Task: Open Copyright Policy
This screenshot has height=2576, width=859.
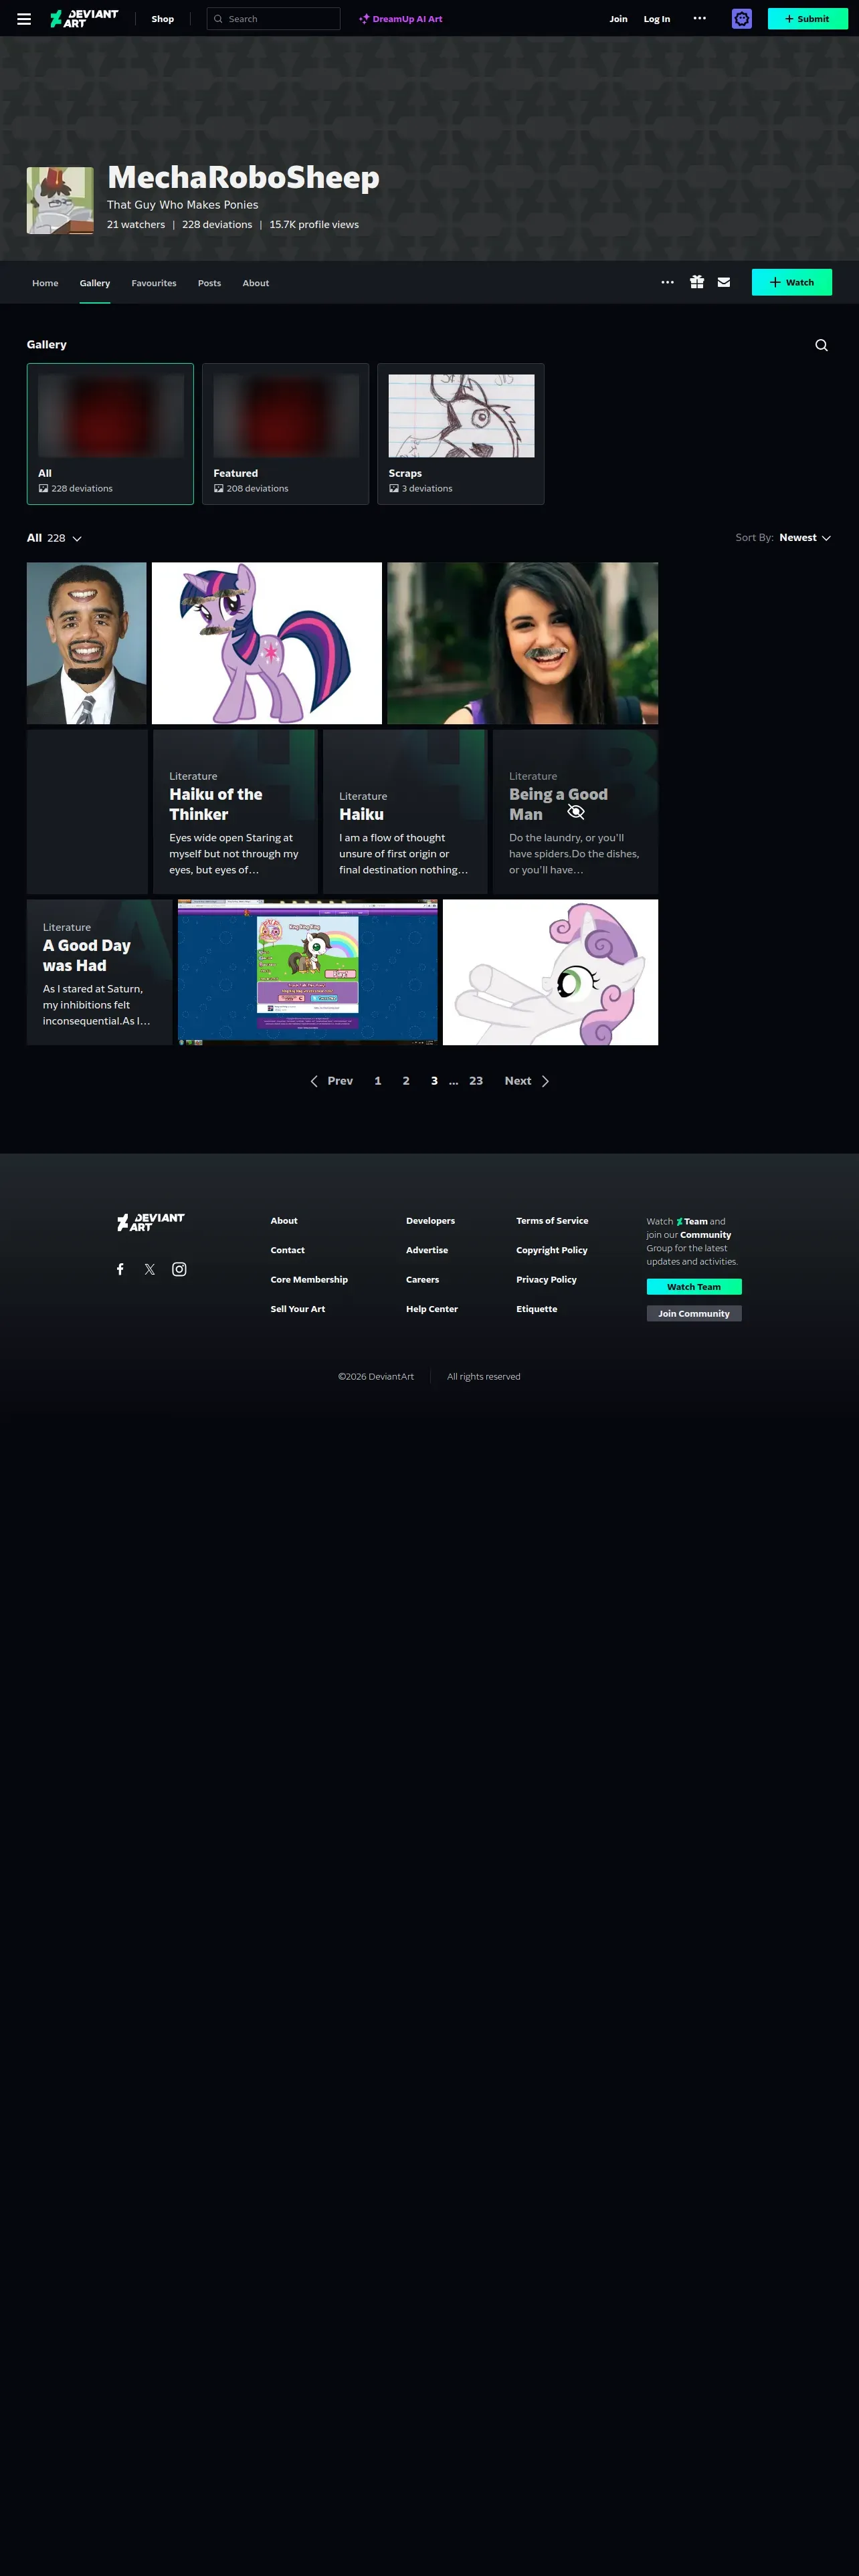Action: coord(552,1250)
